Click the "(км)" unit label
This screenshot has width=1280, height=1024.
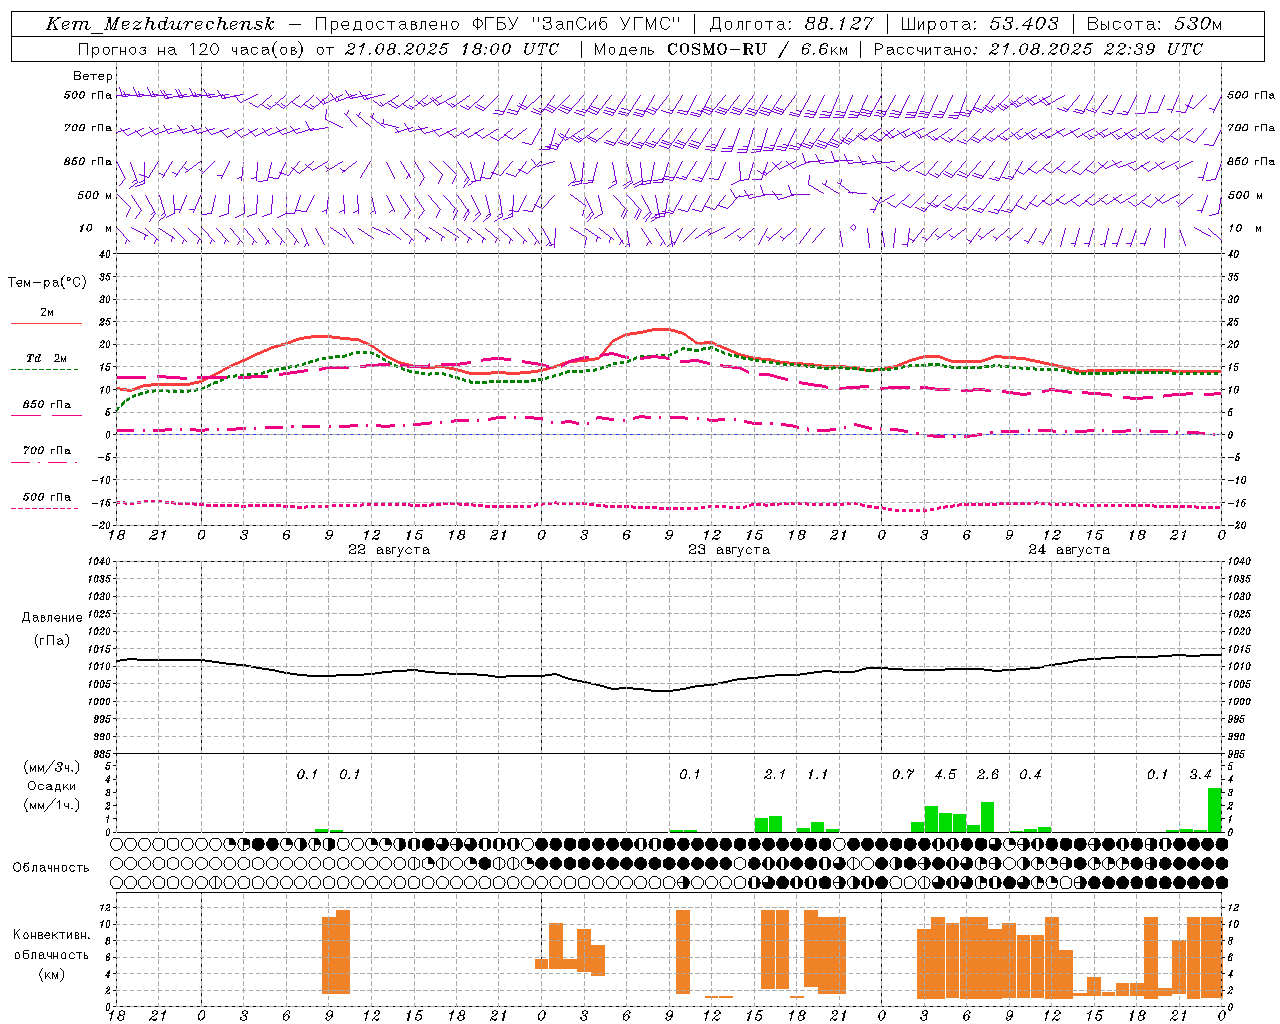click(51, 974)
